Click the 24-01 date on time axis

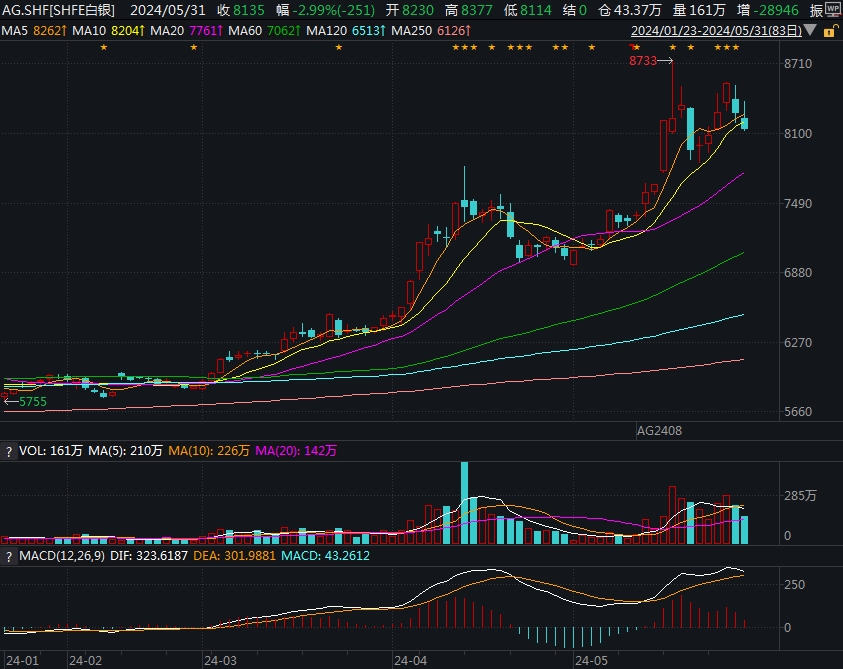22,660
